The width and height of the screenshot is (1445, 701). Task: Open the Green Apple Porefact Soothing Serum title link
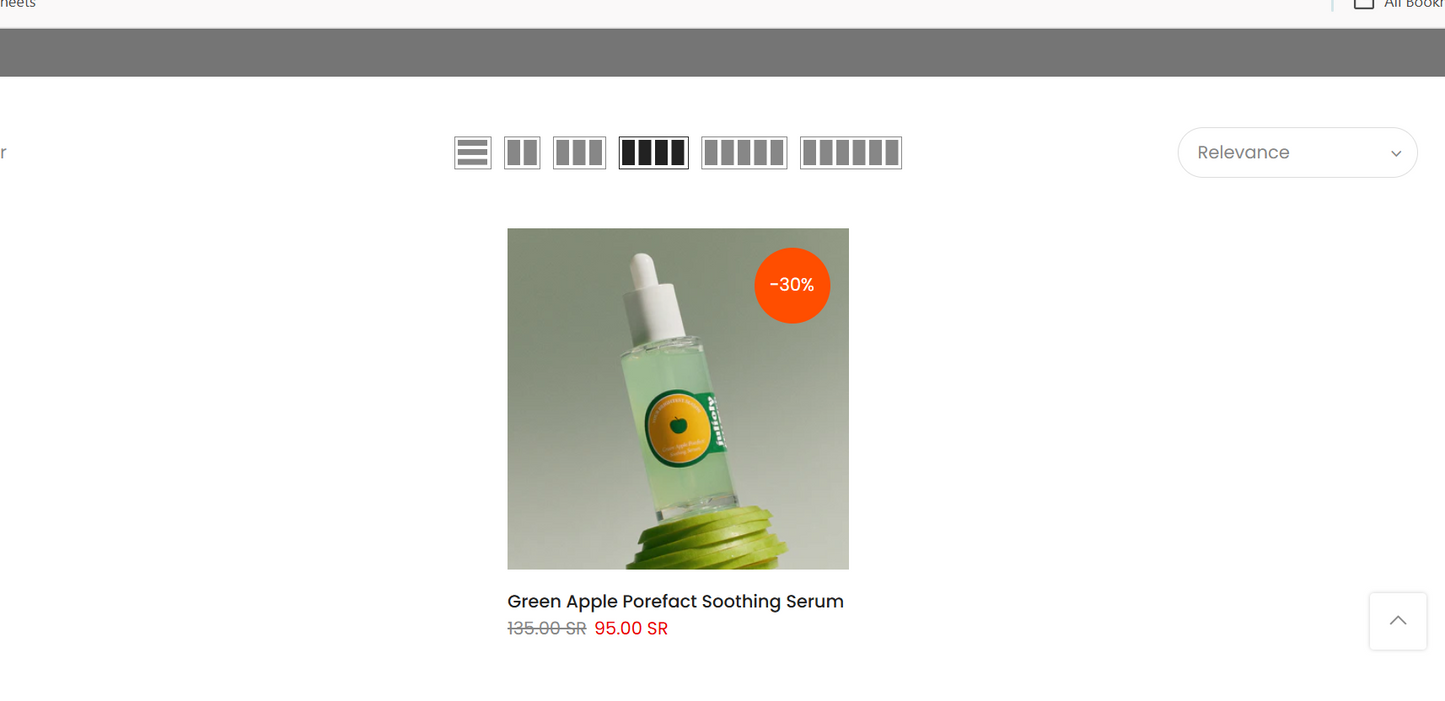(x=676, y=601)
